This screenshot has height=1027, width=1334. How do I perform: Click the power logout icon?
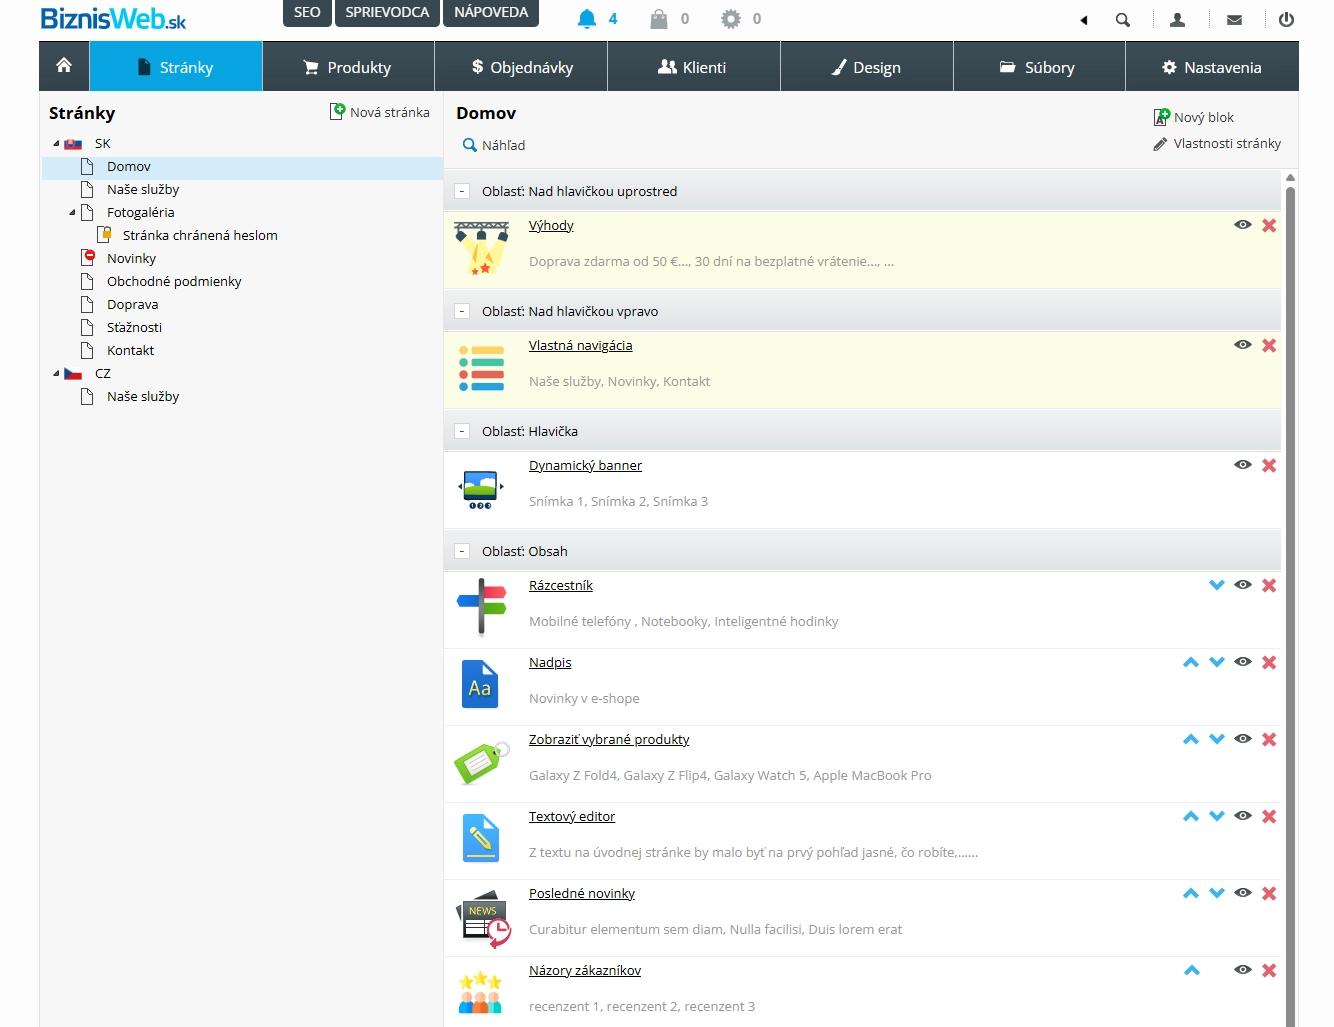coord(1286,20)
